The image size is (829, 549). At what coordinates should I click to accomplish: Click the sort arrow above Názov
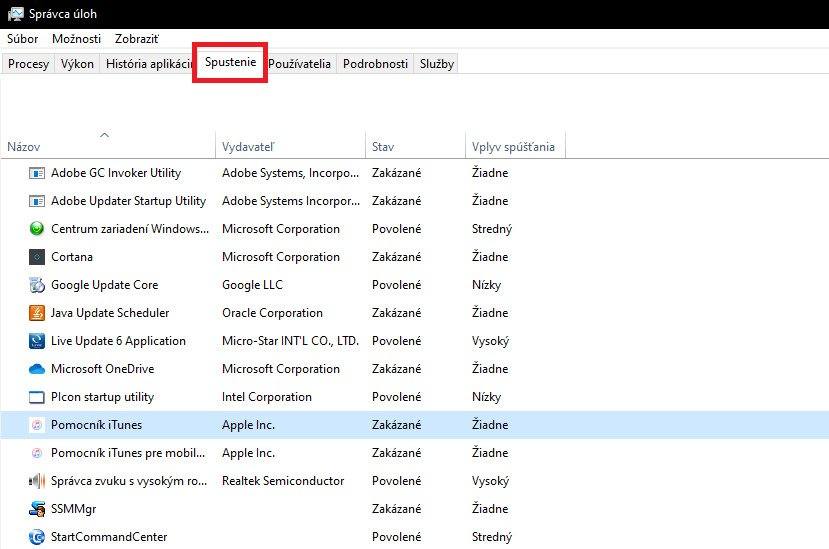click(x=105, y=135)
